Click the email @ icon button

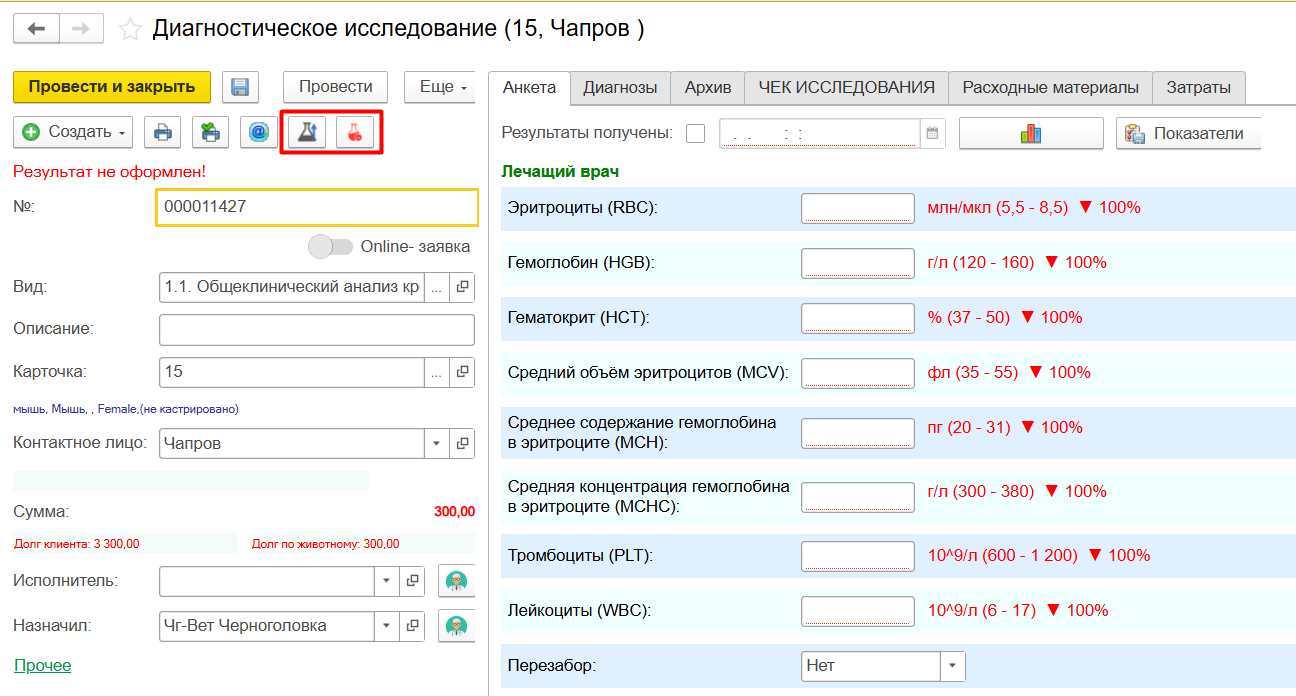[258, 132]
